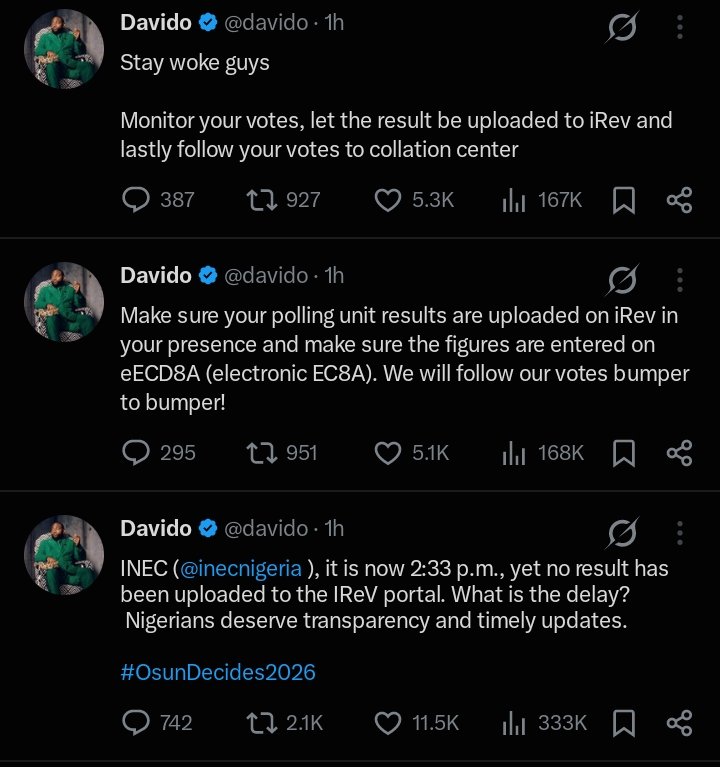Open the @davido handle on second tweet
Viewport: 720px width, 767px height.
pyautogui.click(x=266, y=275)
